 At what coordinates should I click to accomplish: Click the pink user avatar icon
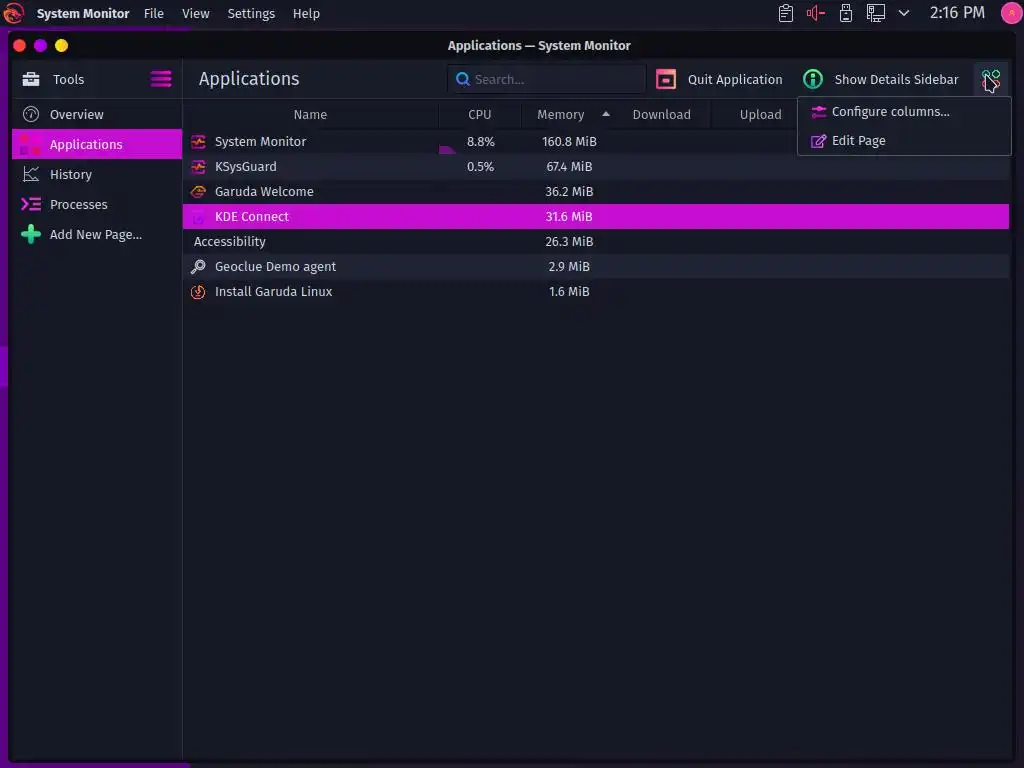[x=1012, y=13]
